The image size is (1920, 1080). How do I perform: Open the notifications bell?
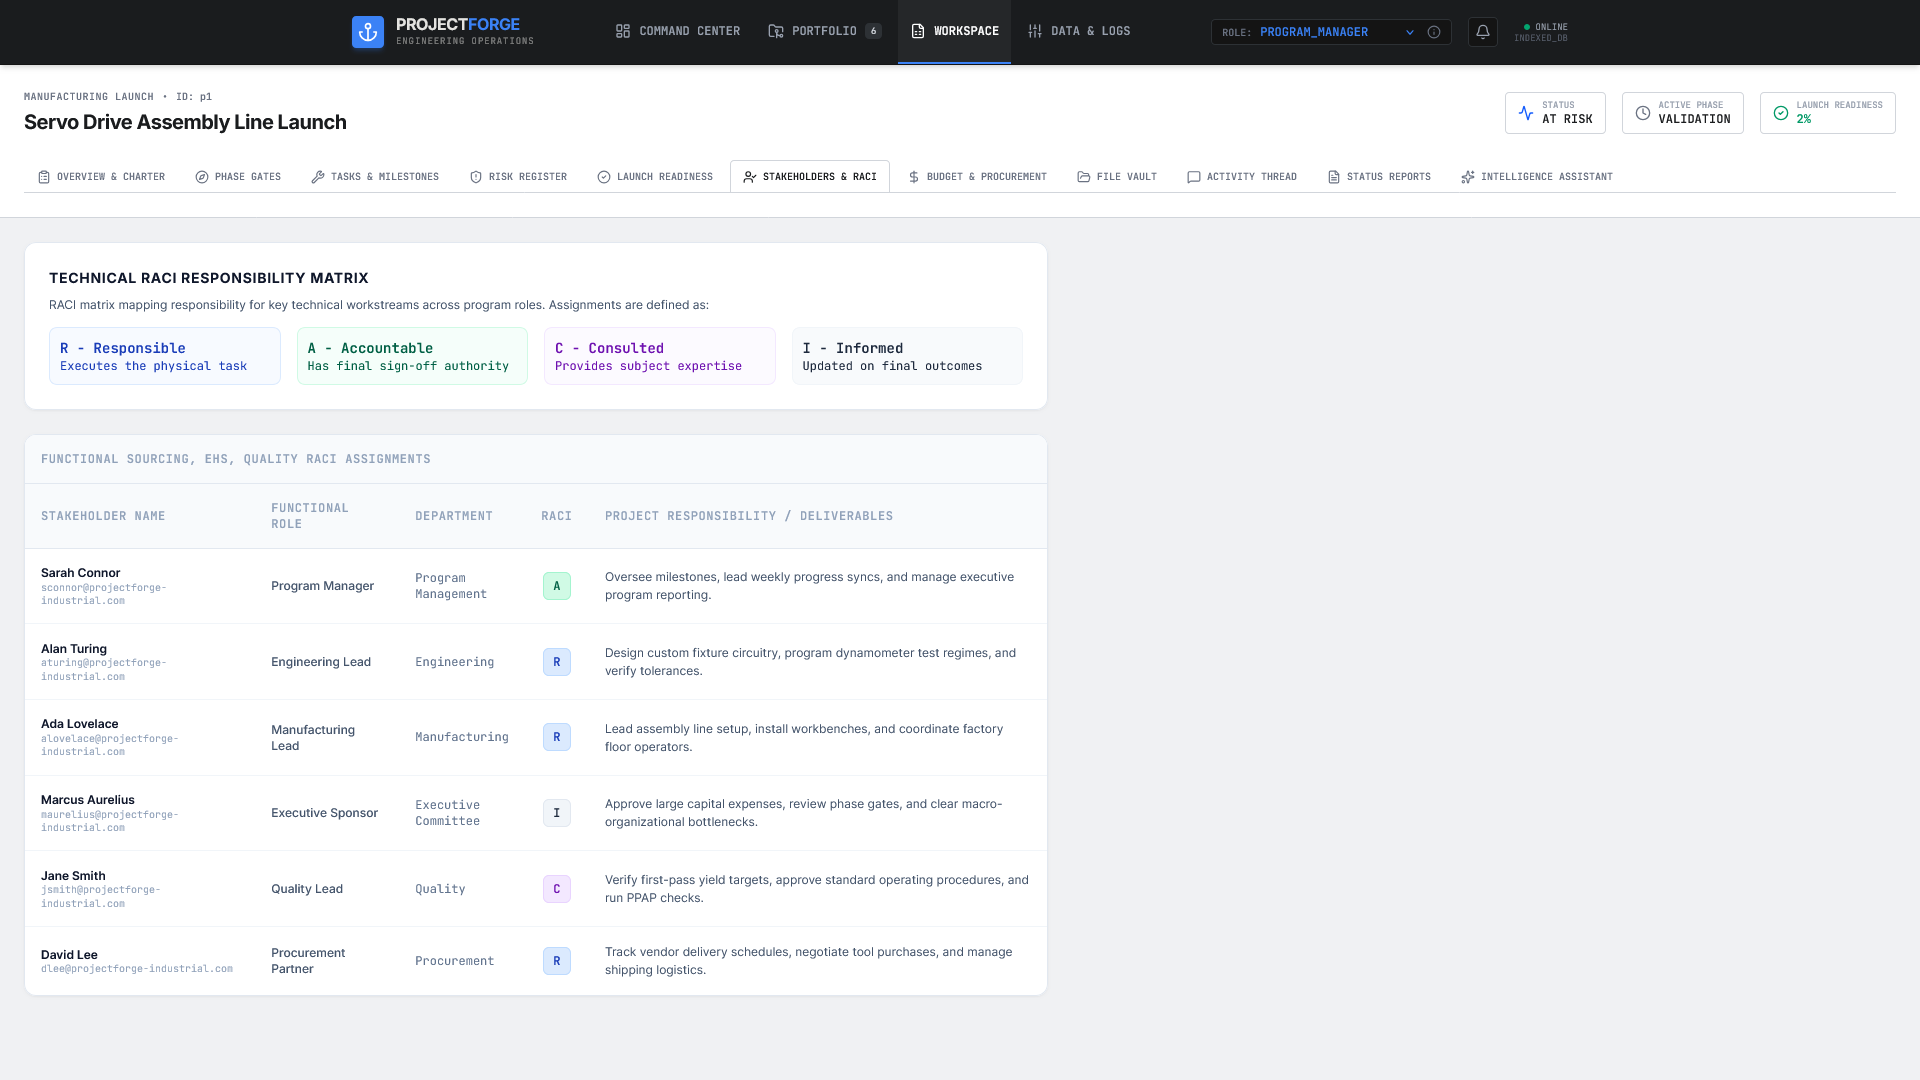coord(1483,32)
